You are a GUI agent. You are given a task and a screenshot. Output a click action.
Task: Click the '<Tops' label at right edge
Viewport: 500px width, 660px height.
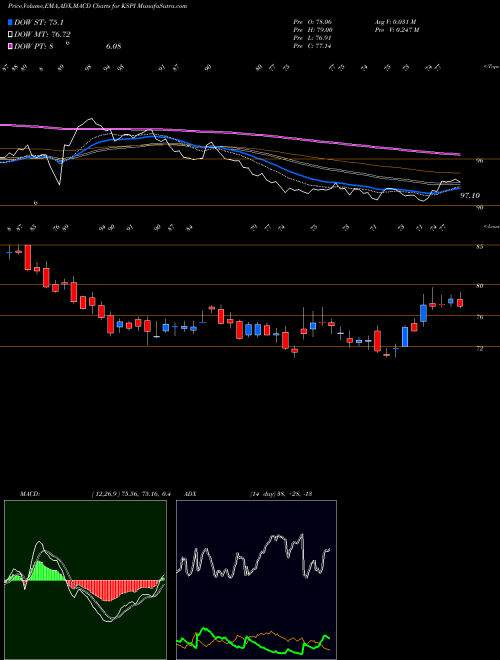pyautogui.click(x=491, y=67)
